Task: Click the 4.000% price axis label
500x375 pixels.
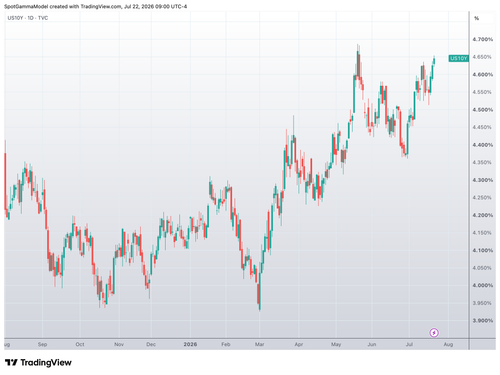Action: pos(482,285)
